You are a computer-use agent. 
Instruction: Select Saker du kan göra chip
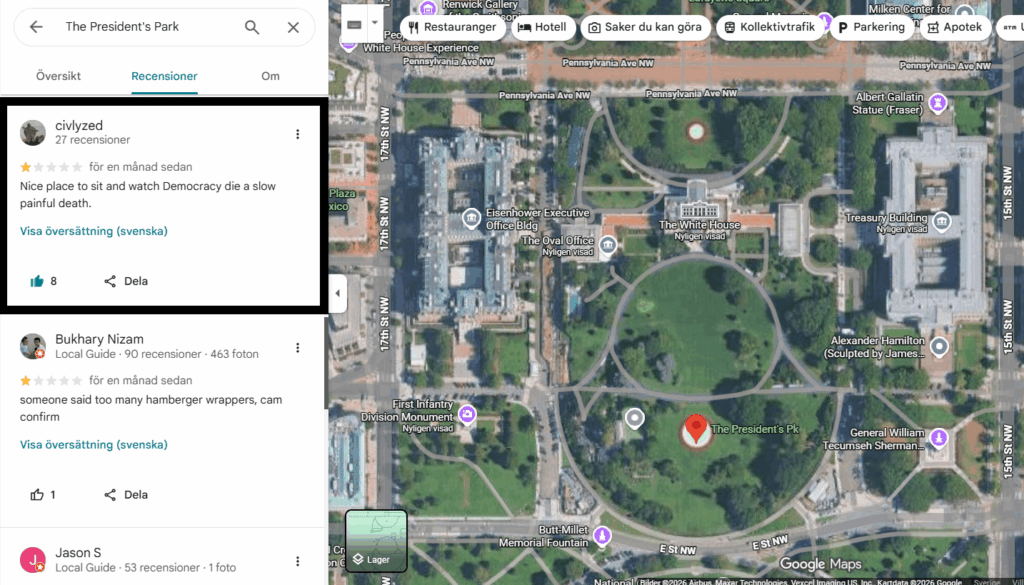tap(645, 27)
